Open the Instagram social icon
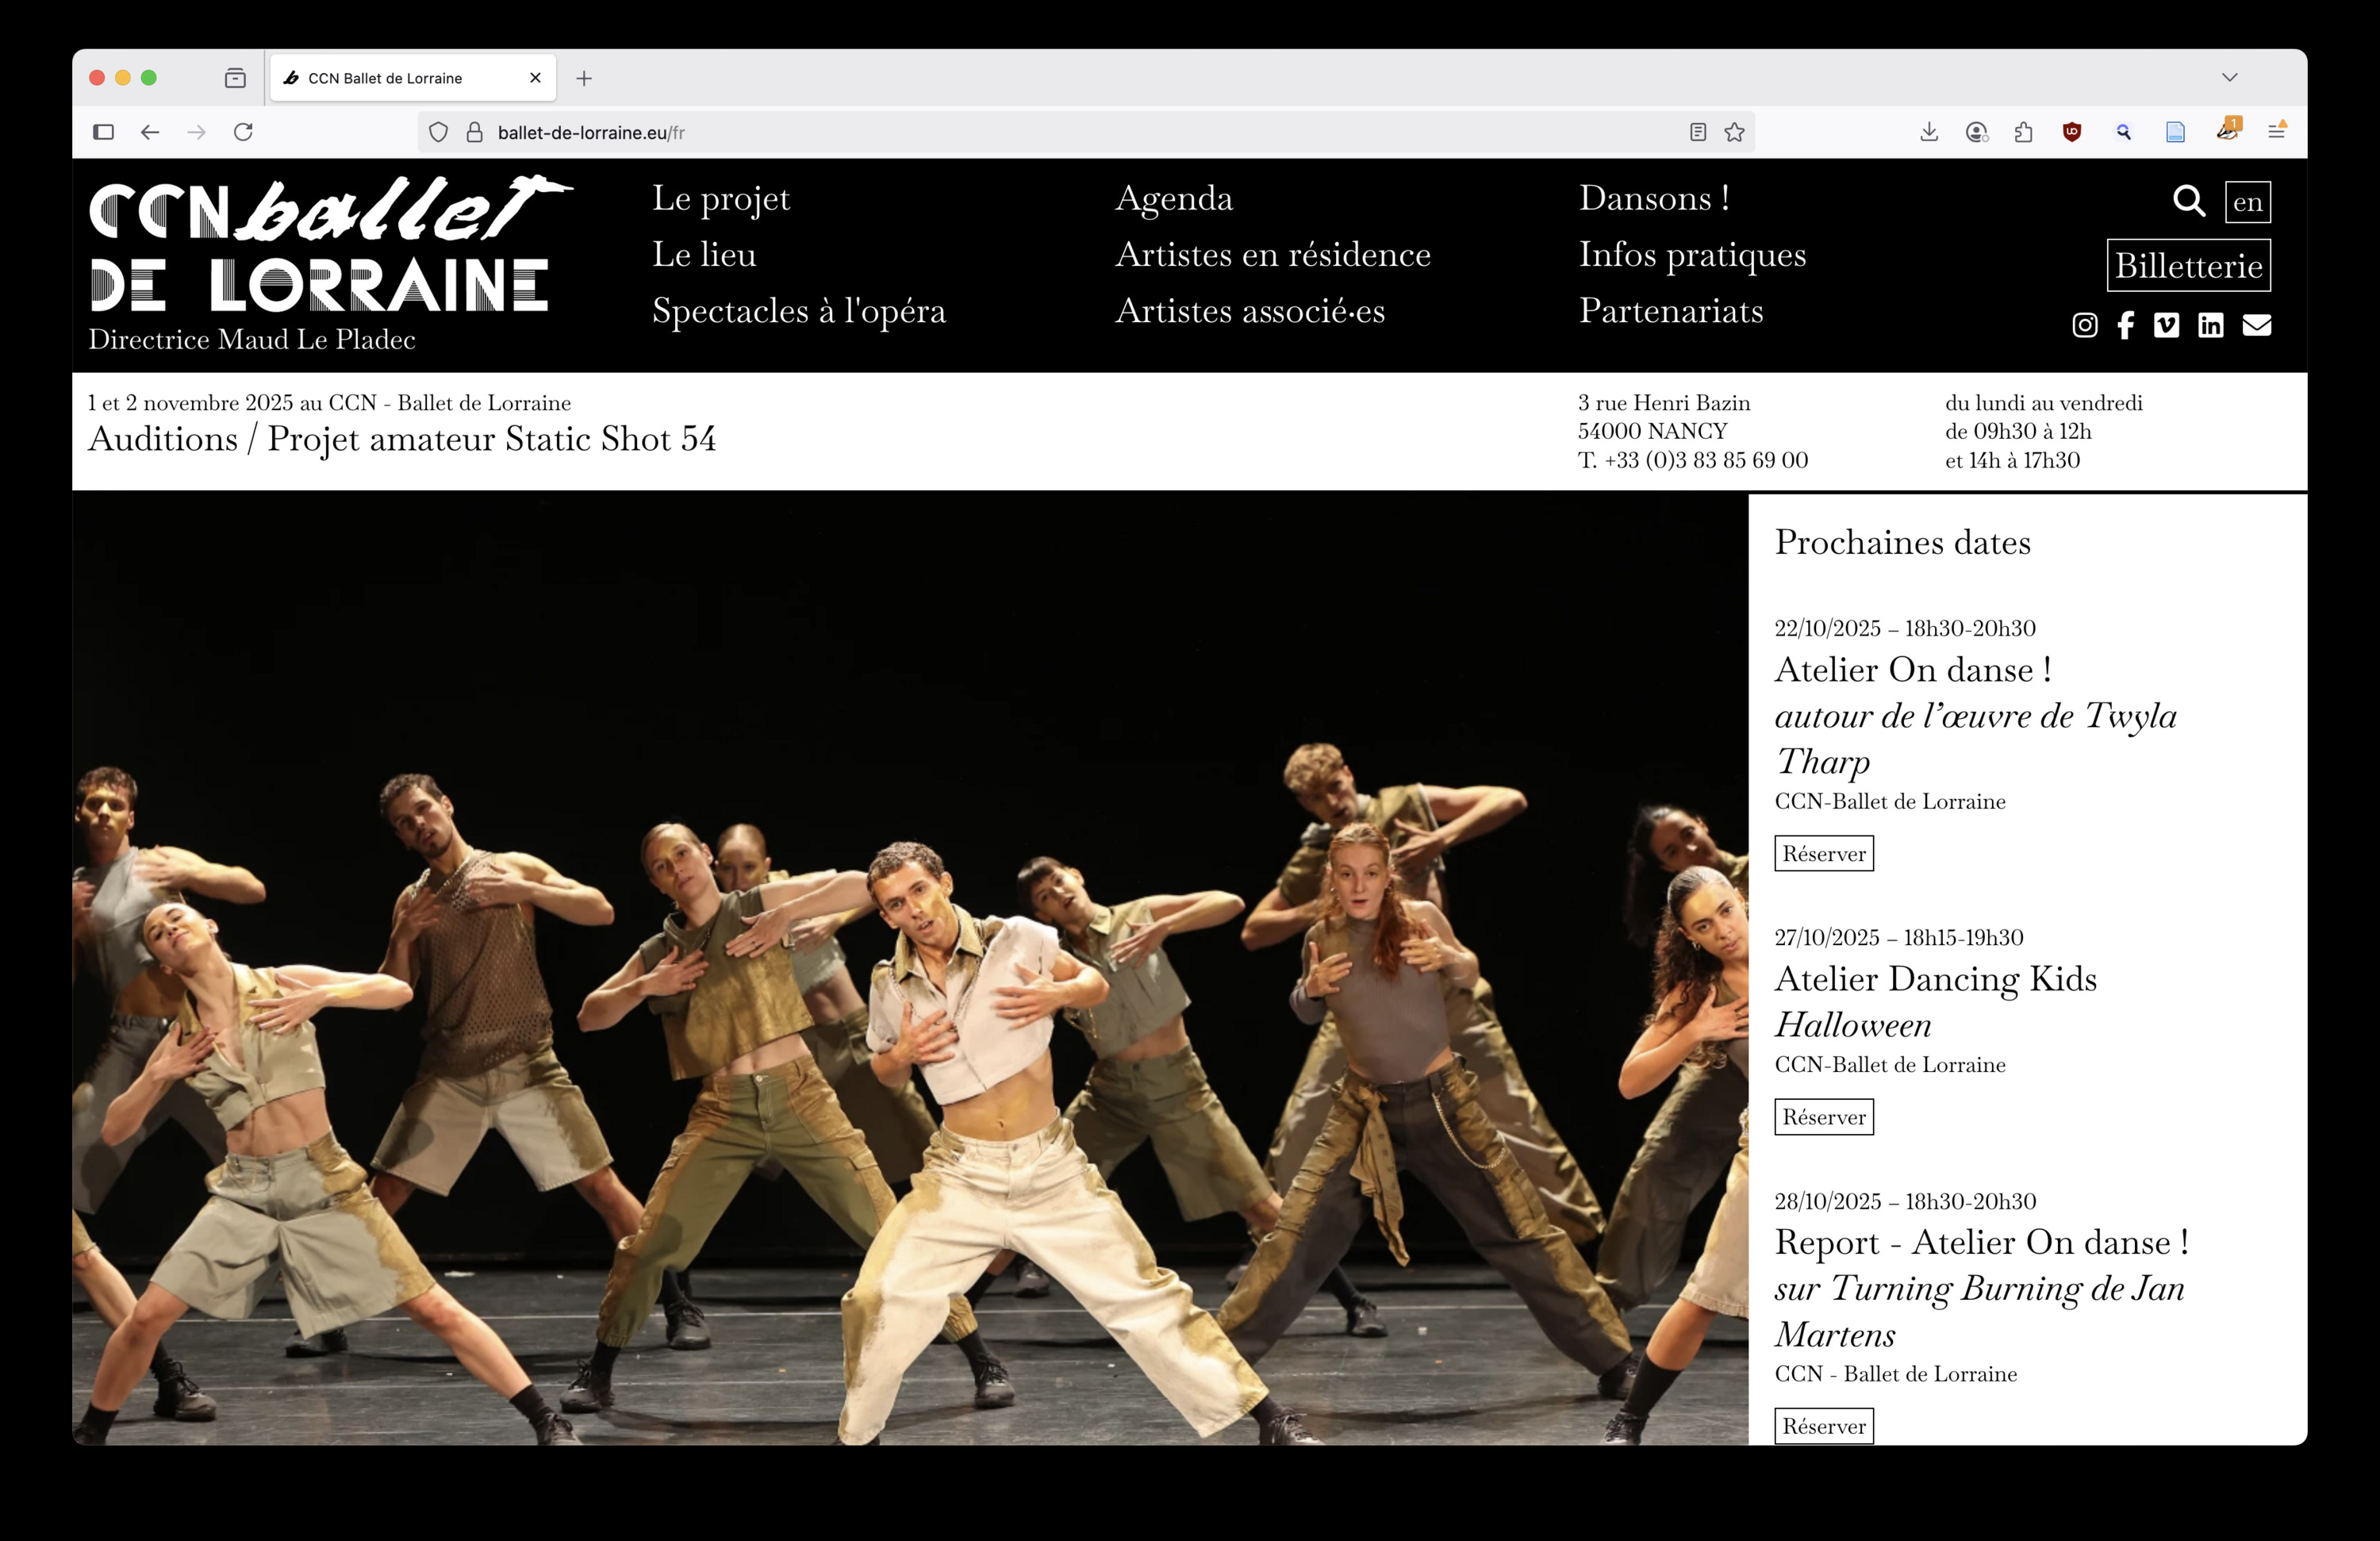The width and height of the screenshot is (2380, 1541). point(2084,325)
